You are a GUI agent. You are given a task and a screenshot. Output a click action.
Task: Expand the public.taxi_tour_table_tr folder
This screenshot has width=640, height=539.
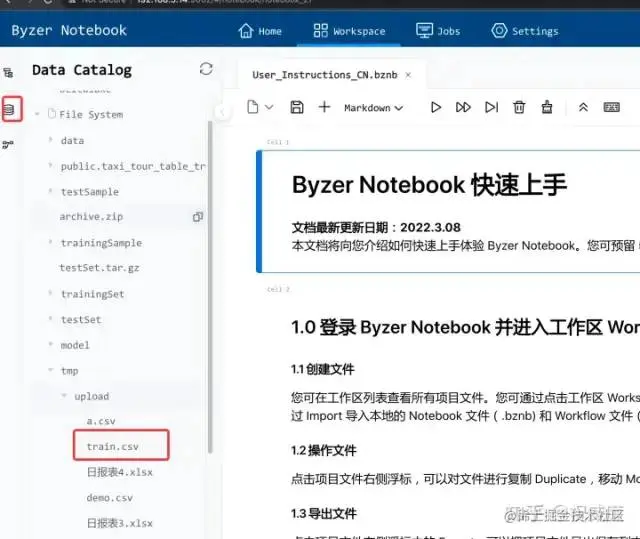pos(50,166)
